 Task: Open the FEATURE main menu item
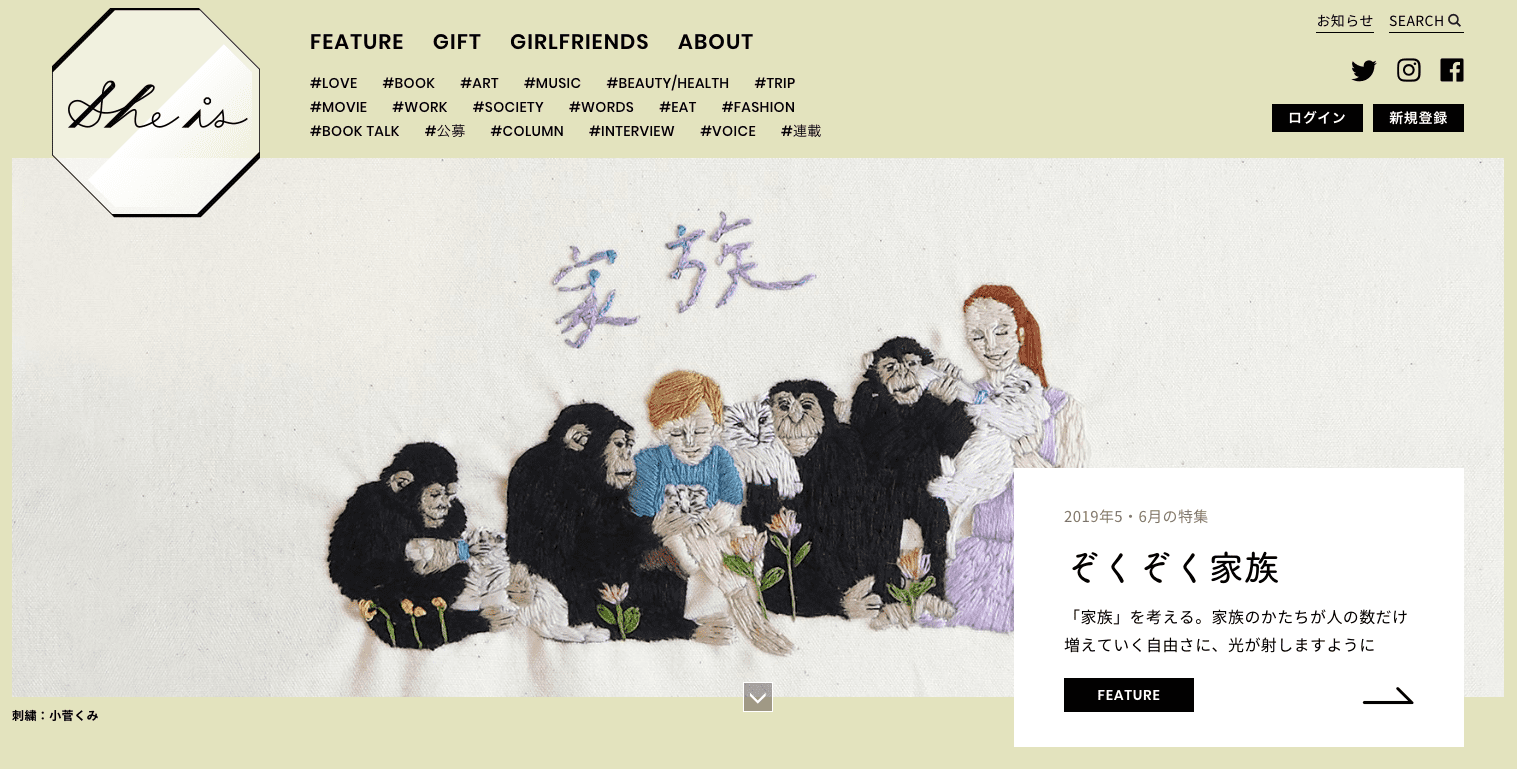click(x=357, y=42)
